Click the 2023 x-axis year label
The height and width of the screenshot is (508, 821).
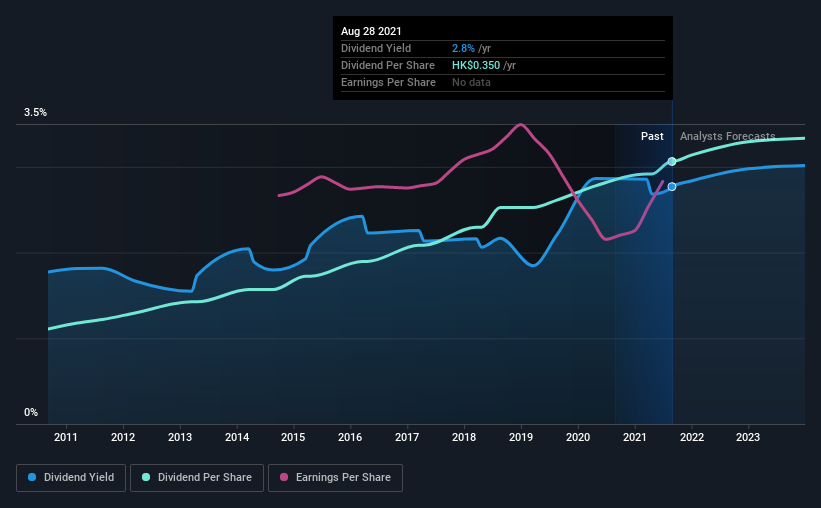[748, 437]
